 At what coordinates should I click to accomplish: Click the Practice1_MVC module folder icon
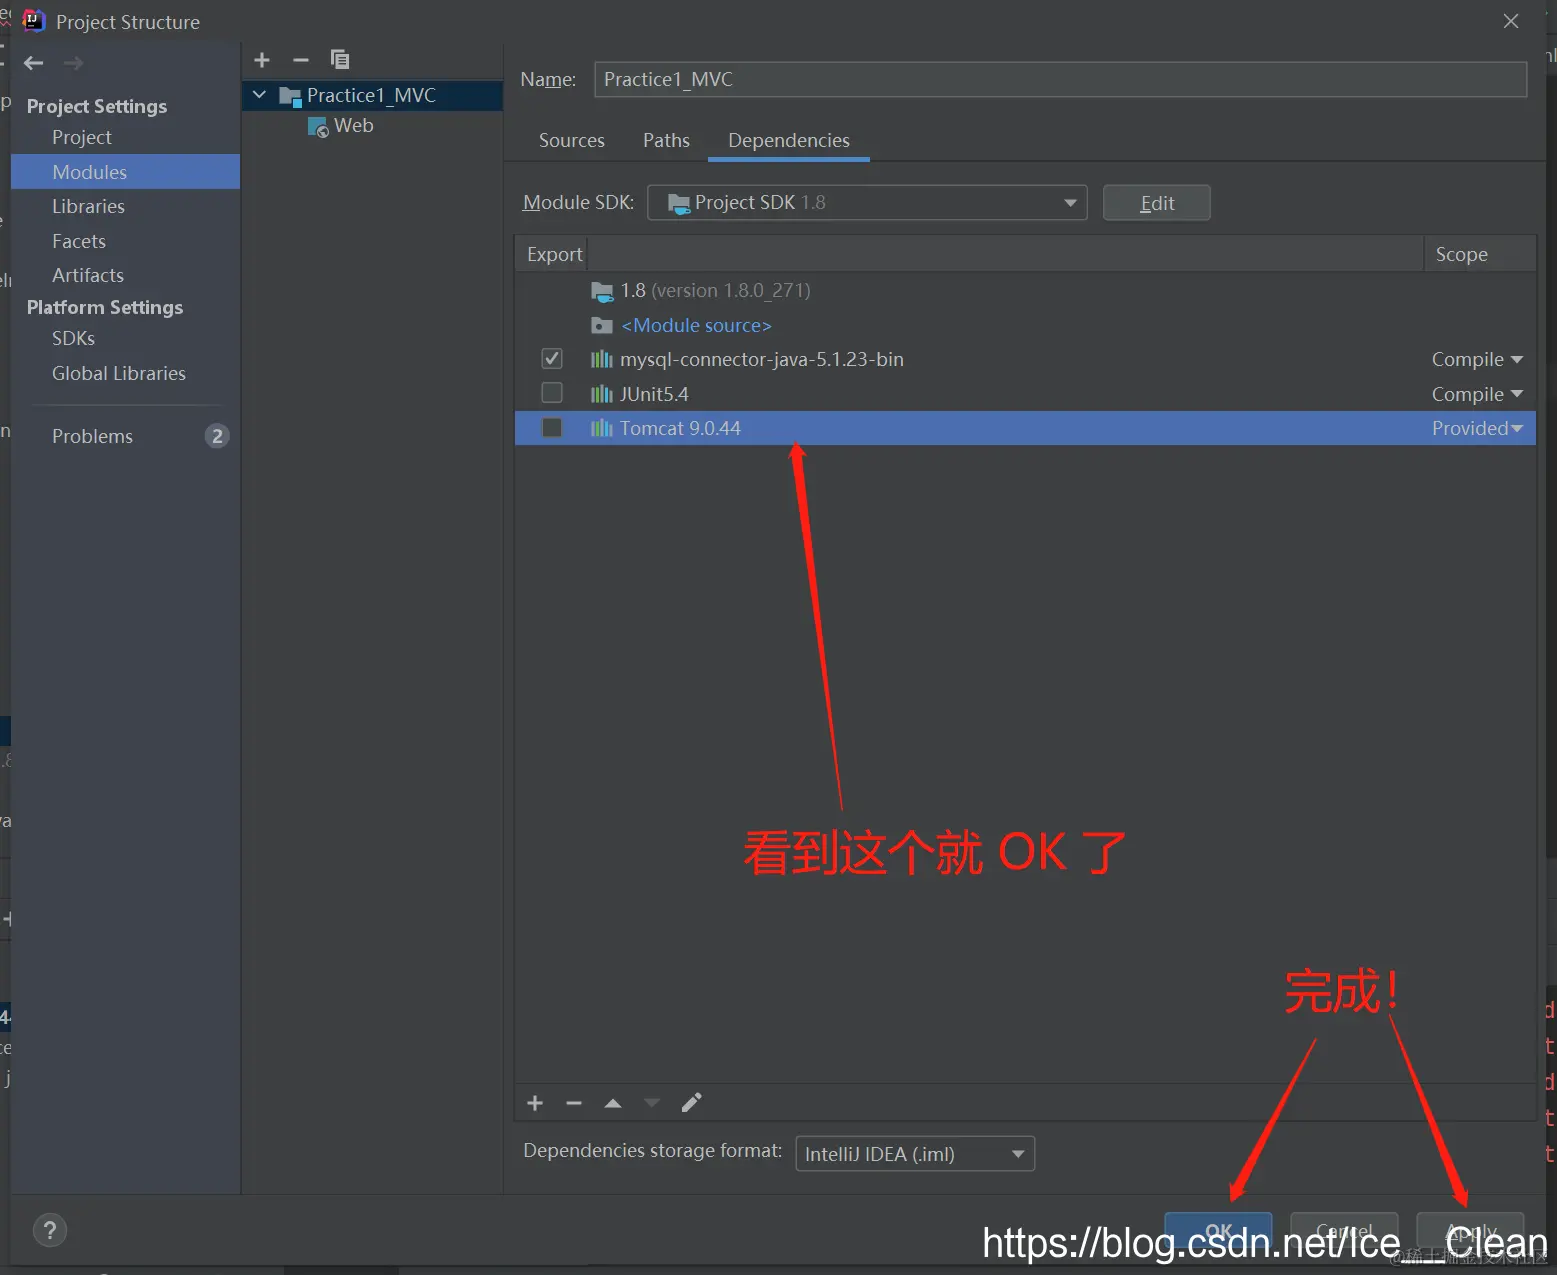tap(290, 96)
